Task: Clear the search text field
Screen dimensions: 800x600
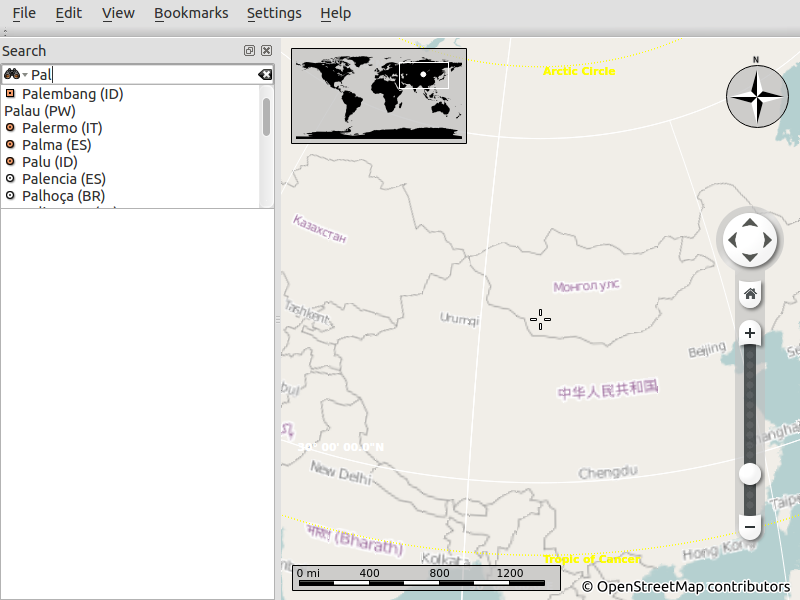Action: click(264, 75)
